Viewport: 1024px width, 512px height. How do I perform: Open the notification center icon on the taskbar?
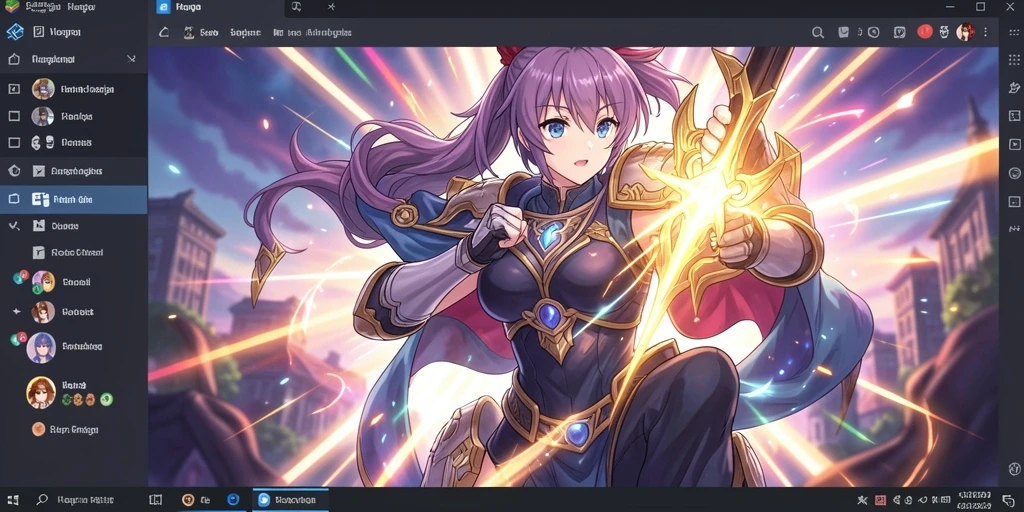pyautogui.click(x=1009, y=500)
